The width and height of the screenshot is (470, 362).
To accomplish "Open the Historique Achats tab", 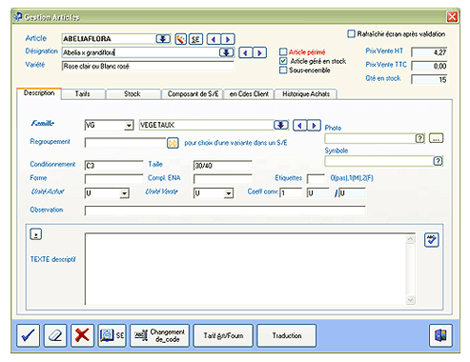I will click(306, 94).
